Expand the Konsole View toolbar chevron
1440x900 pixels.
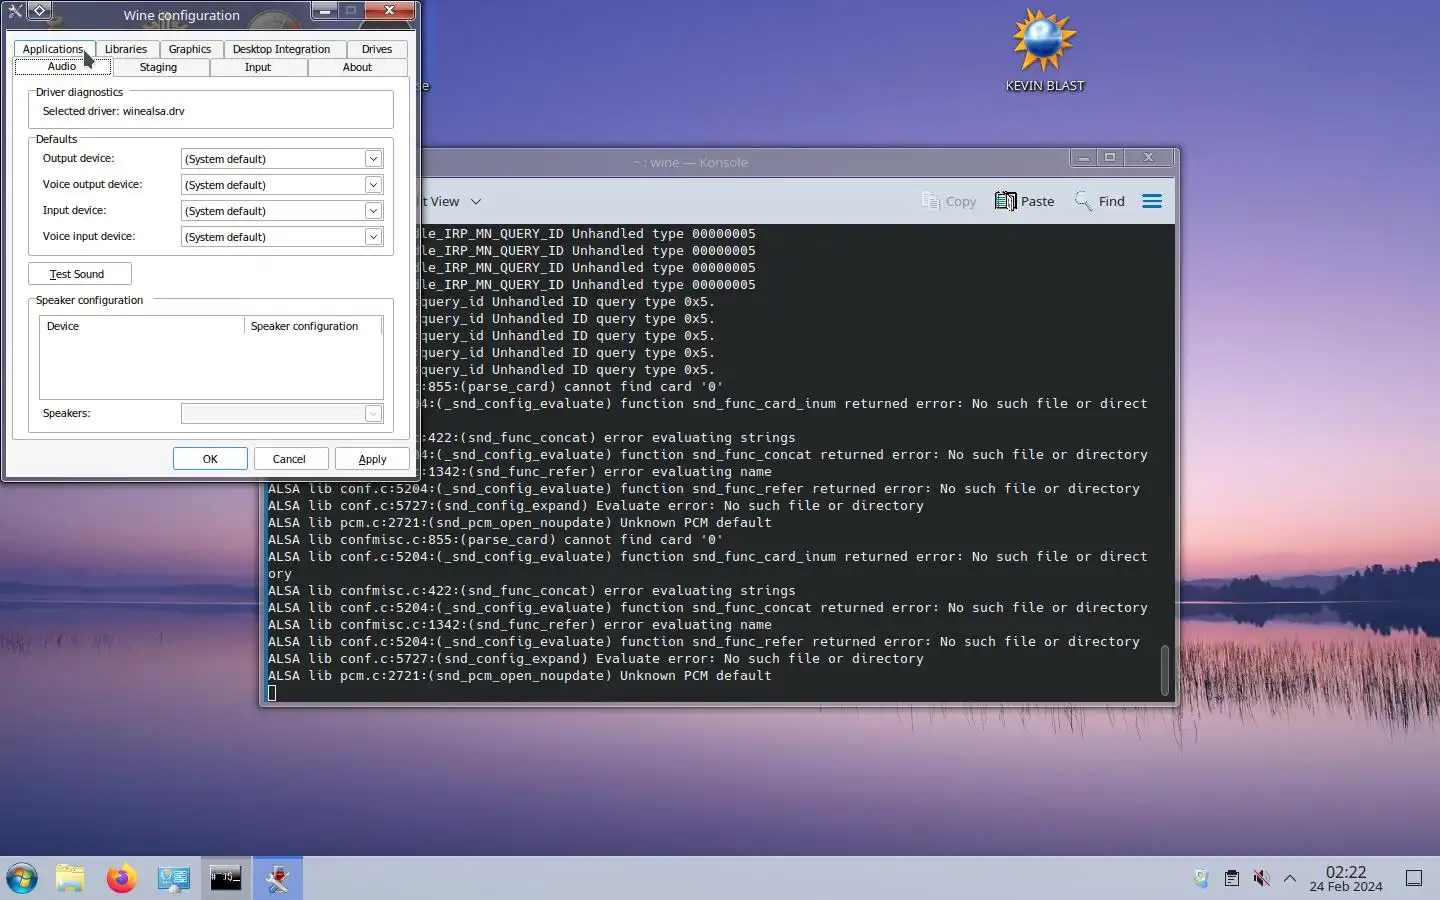coord(476,201)
